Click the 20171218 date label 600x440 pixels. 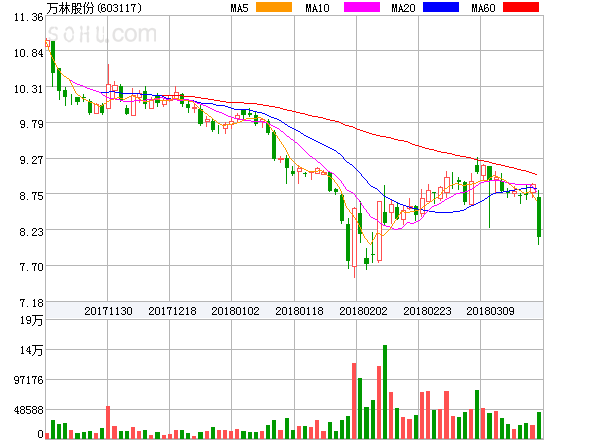pyautogui.click(x=172, y=311)
